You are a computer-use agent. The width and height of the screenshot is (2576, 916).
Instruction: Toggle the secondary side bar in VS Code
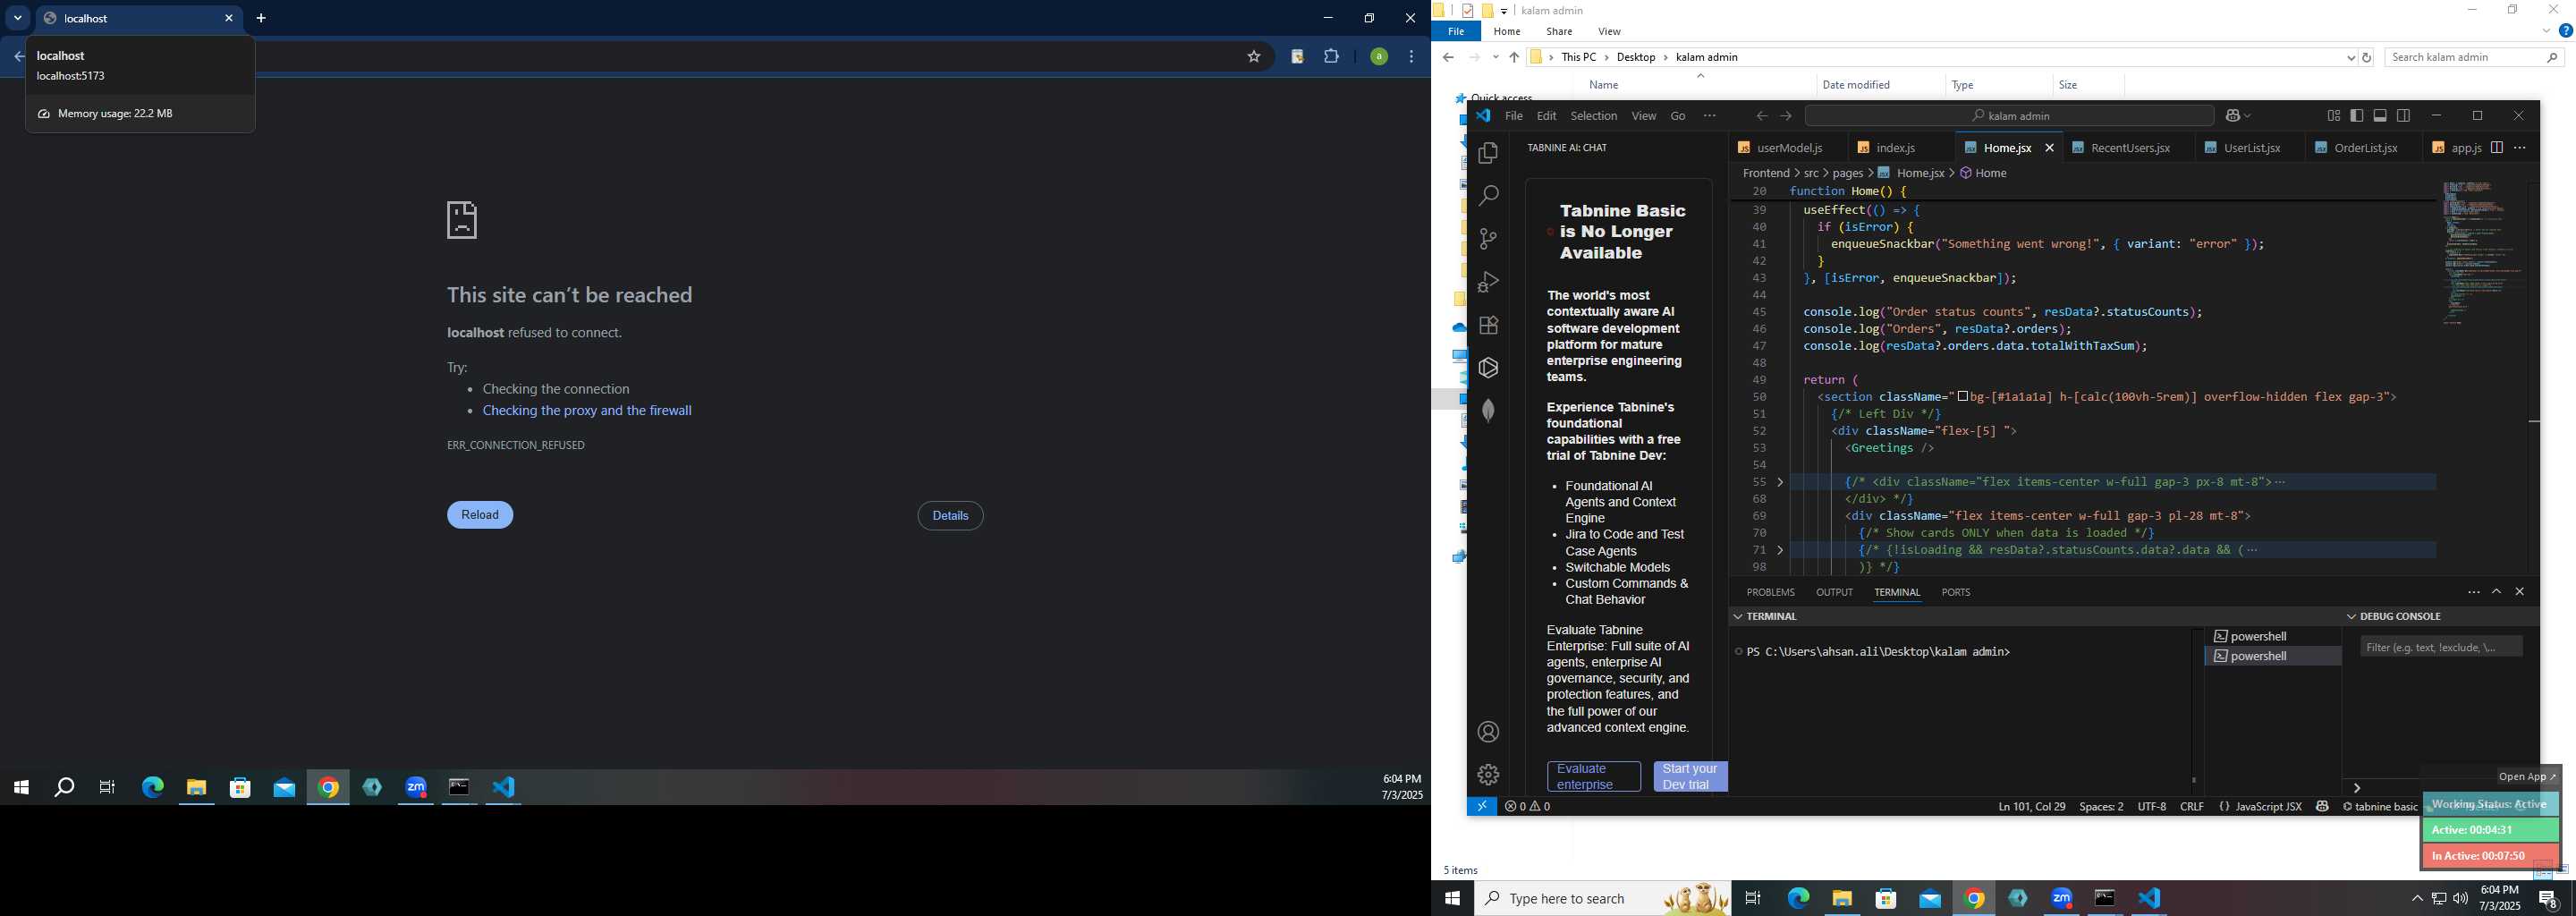pyautogui.click(x=2403, y=116)
